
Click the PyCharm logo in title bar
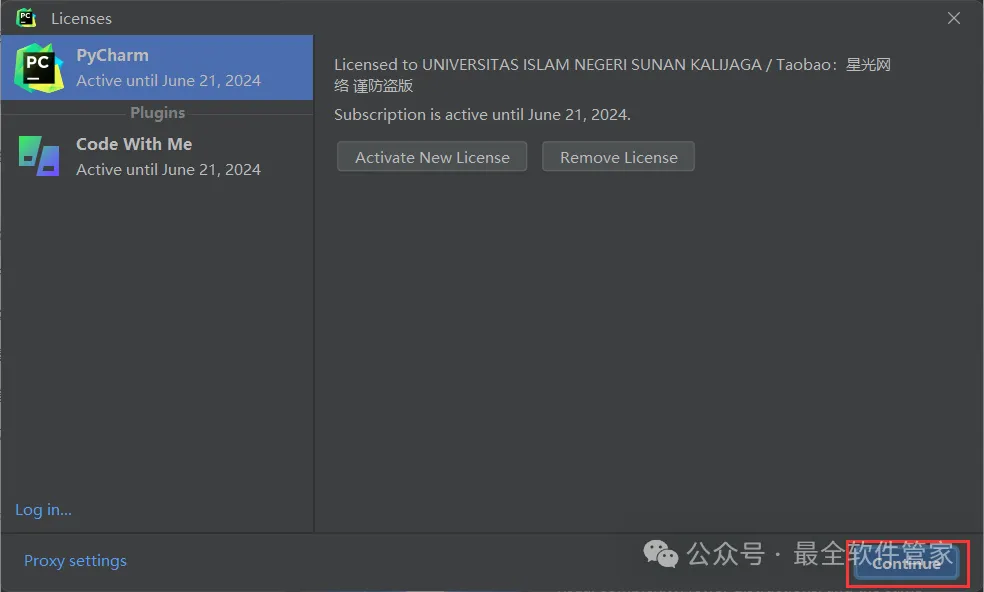26,18
